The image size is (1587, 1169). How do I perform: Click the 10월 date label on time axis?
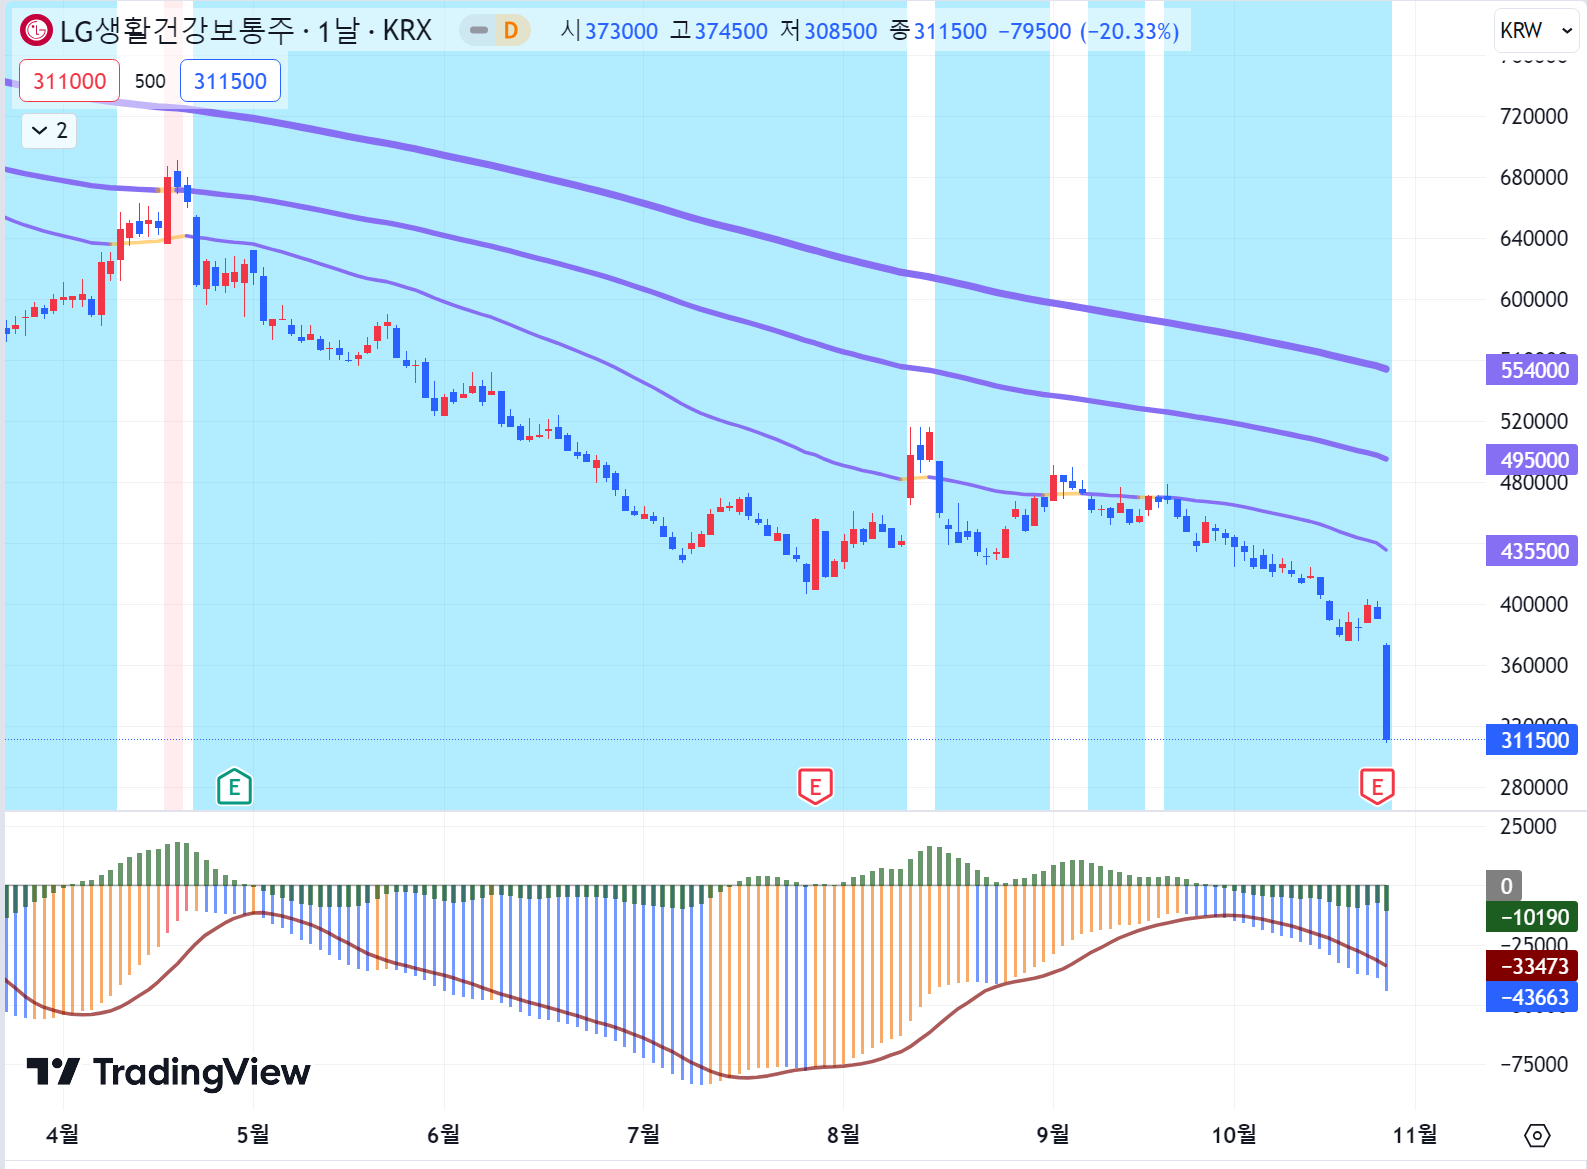pos(1234,1134)
